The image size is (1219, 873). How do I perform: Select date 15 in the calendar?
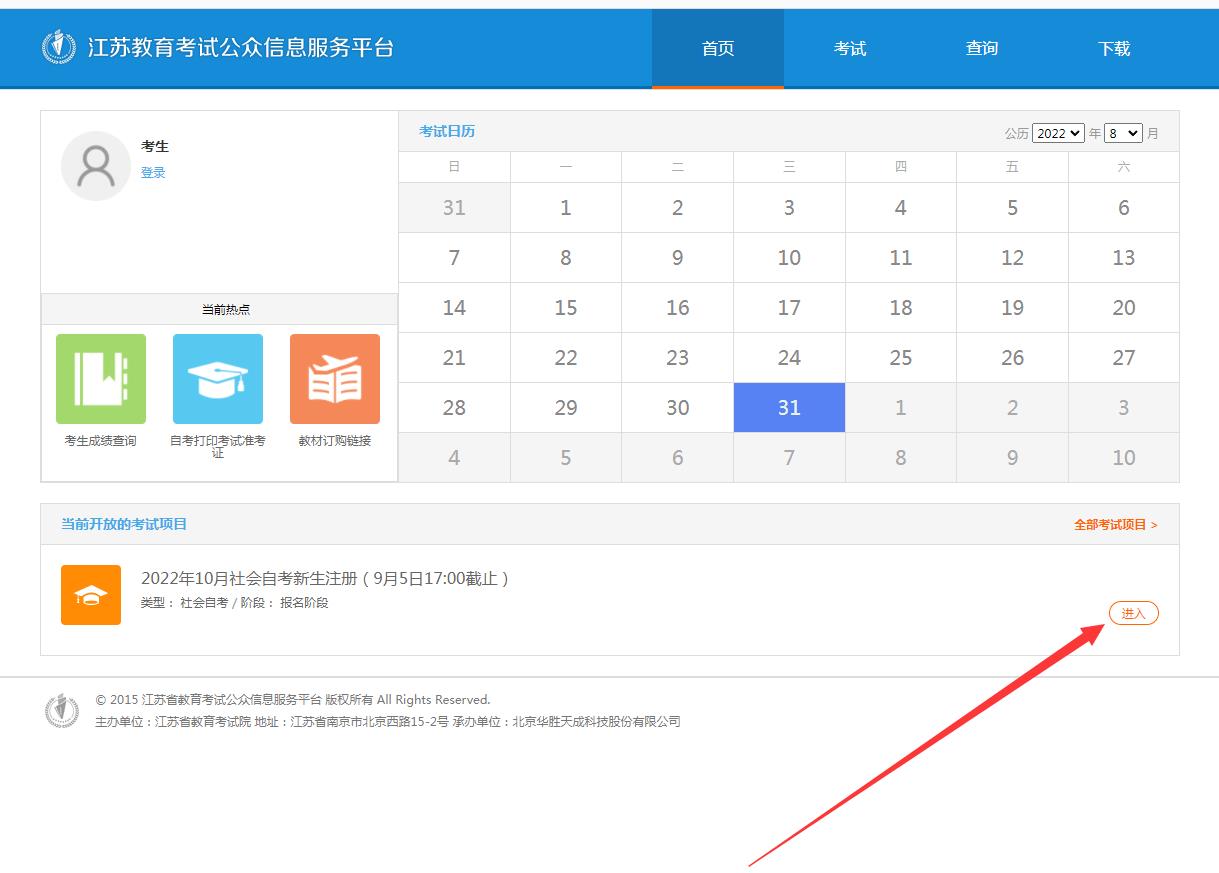(566, 308)
